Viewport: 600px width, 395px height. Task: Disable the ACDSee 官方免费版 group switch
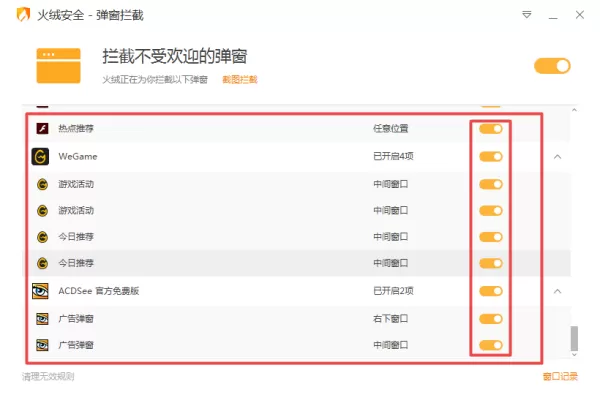click(x=491, y=291)
